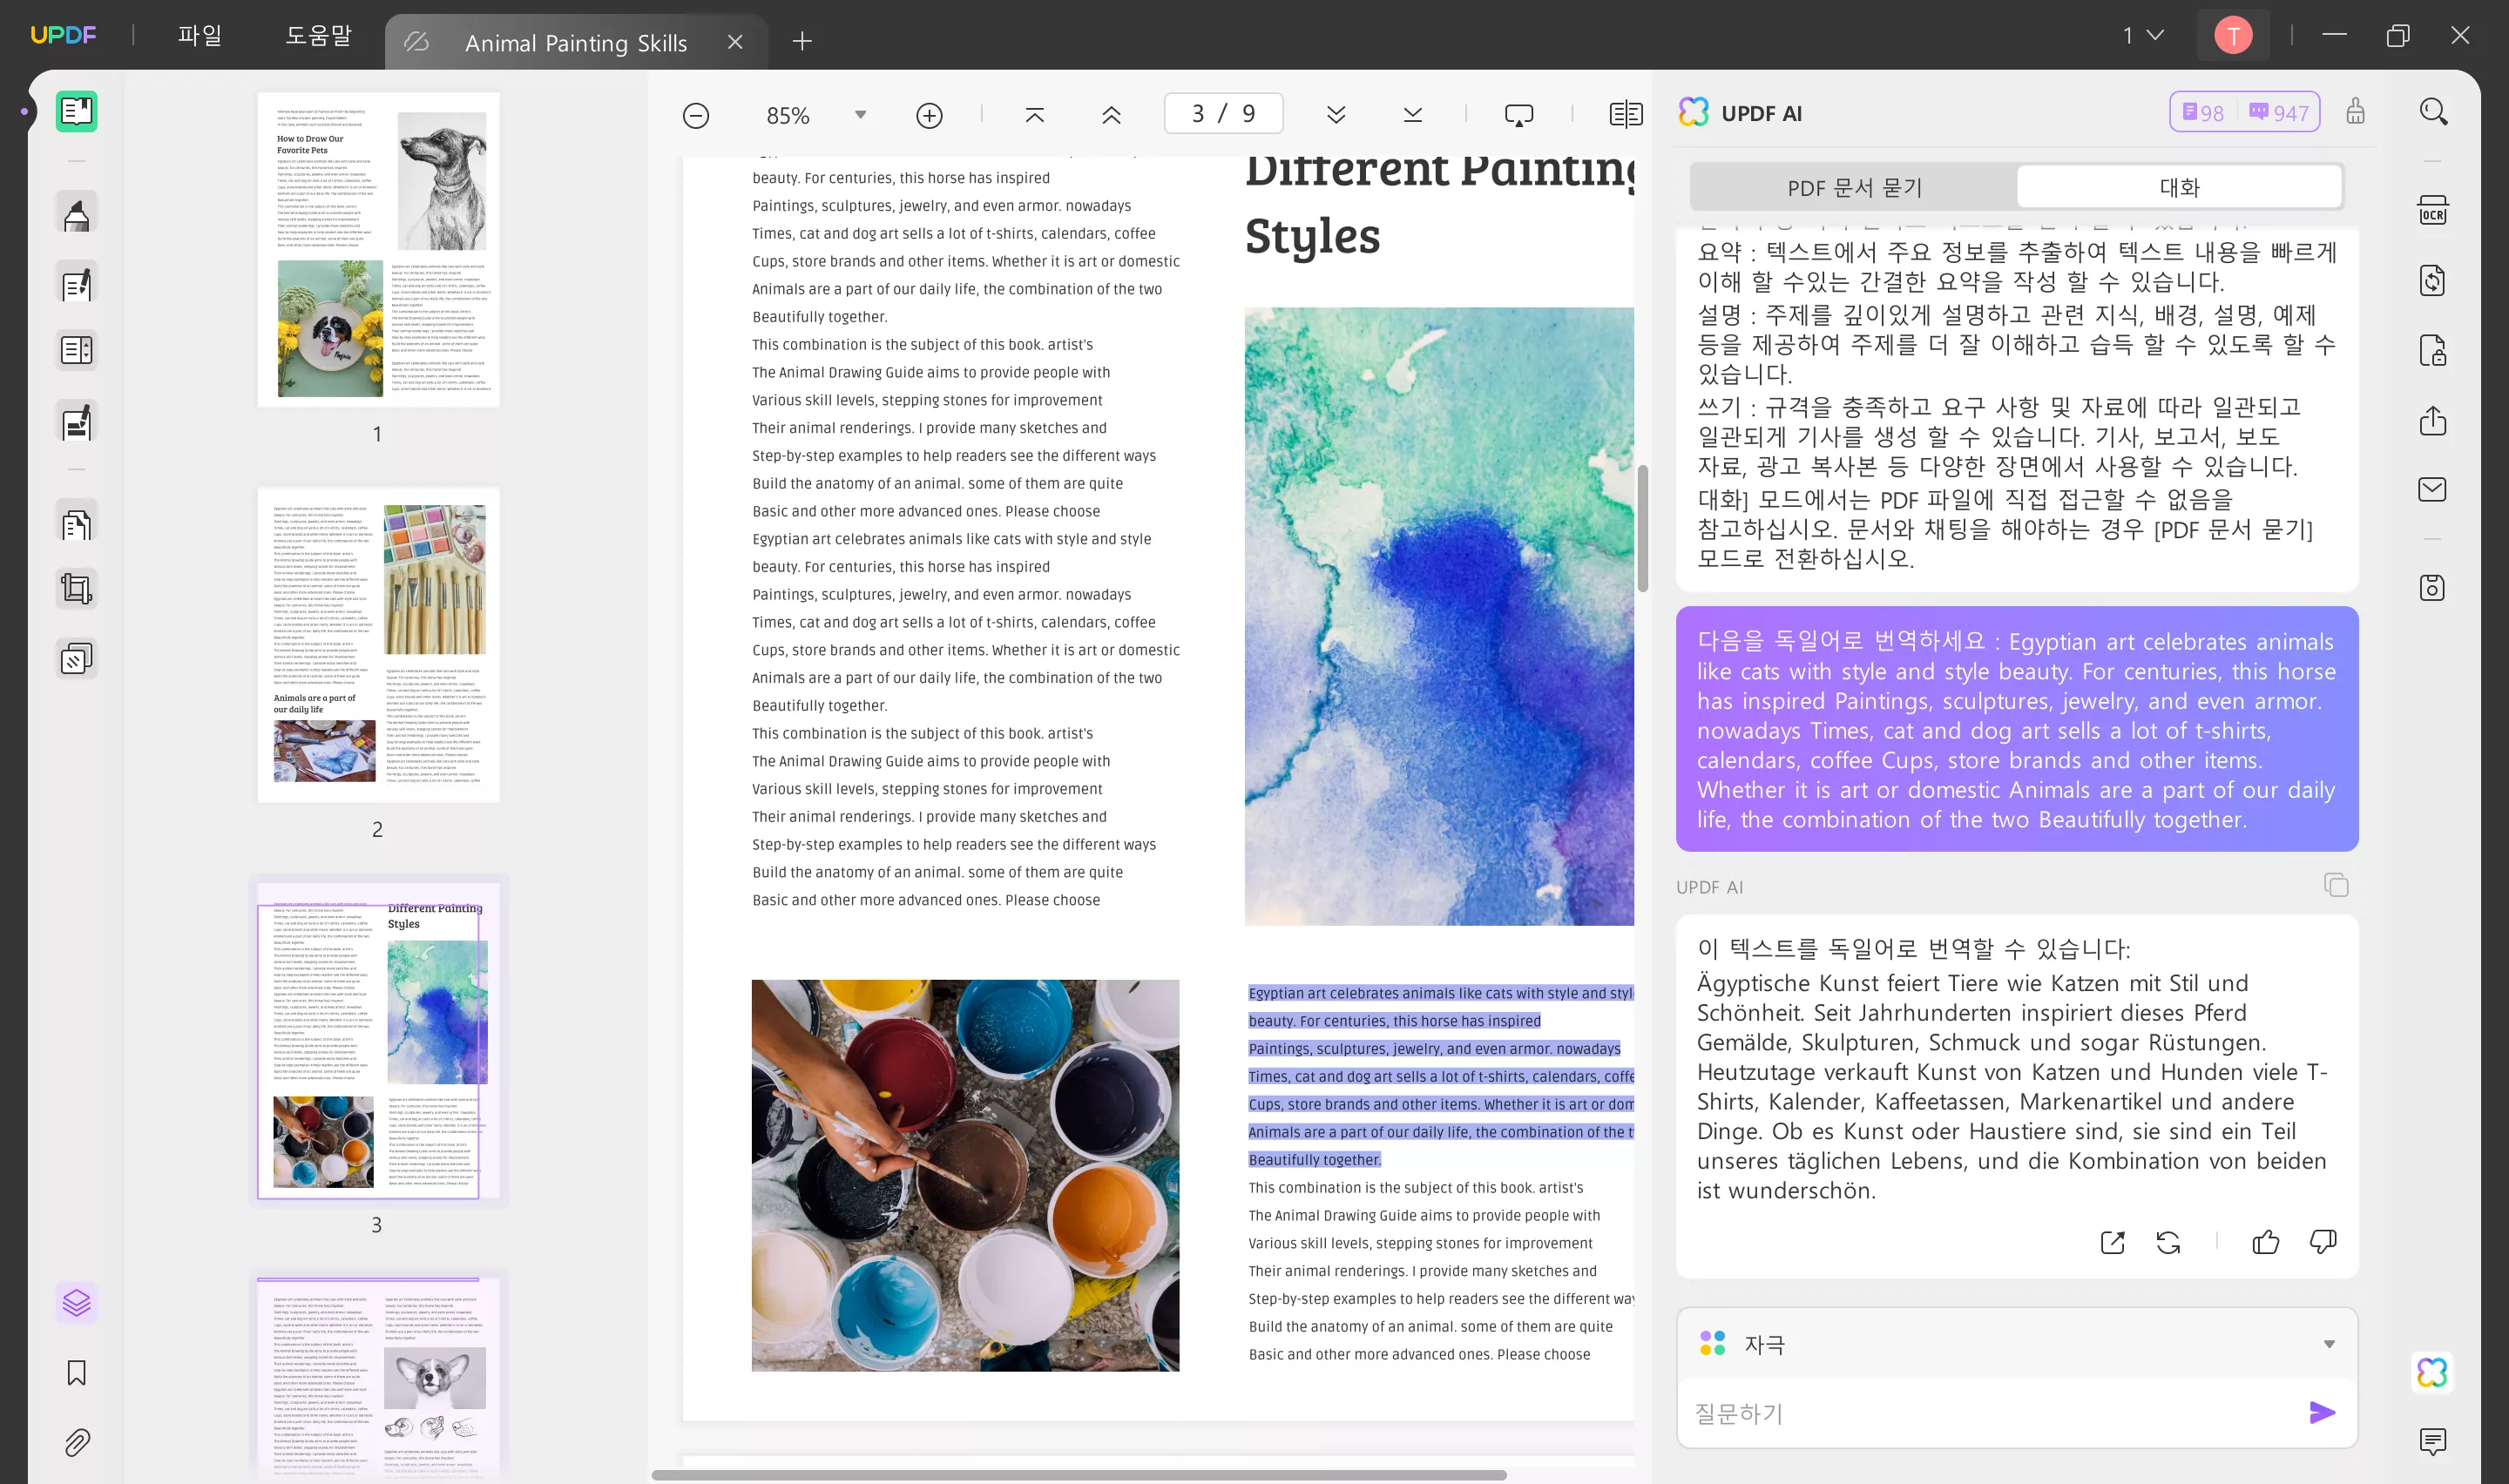Open the Fill & Sign form tool

76,422
